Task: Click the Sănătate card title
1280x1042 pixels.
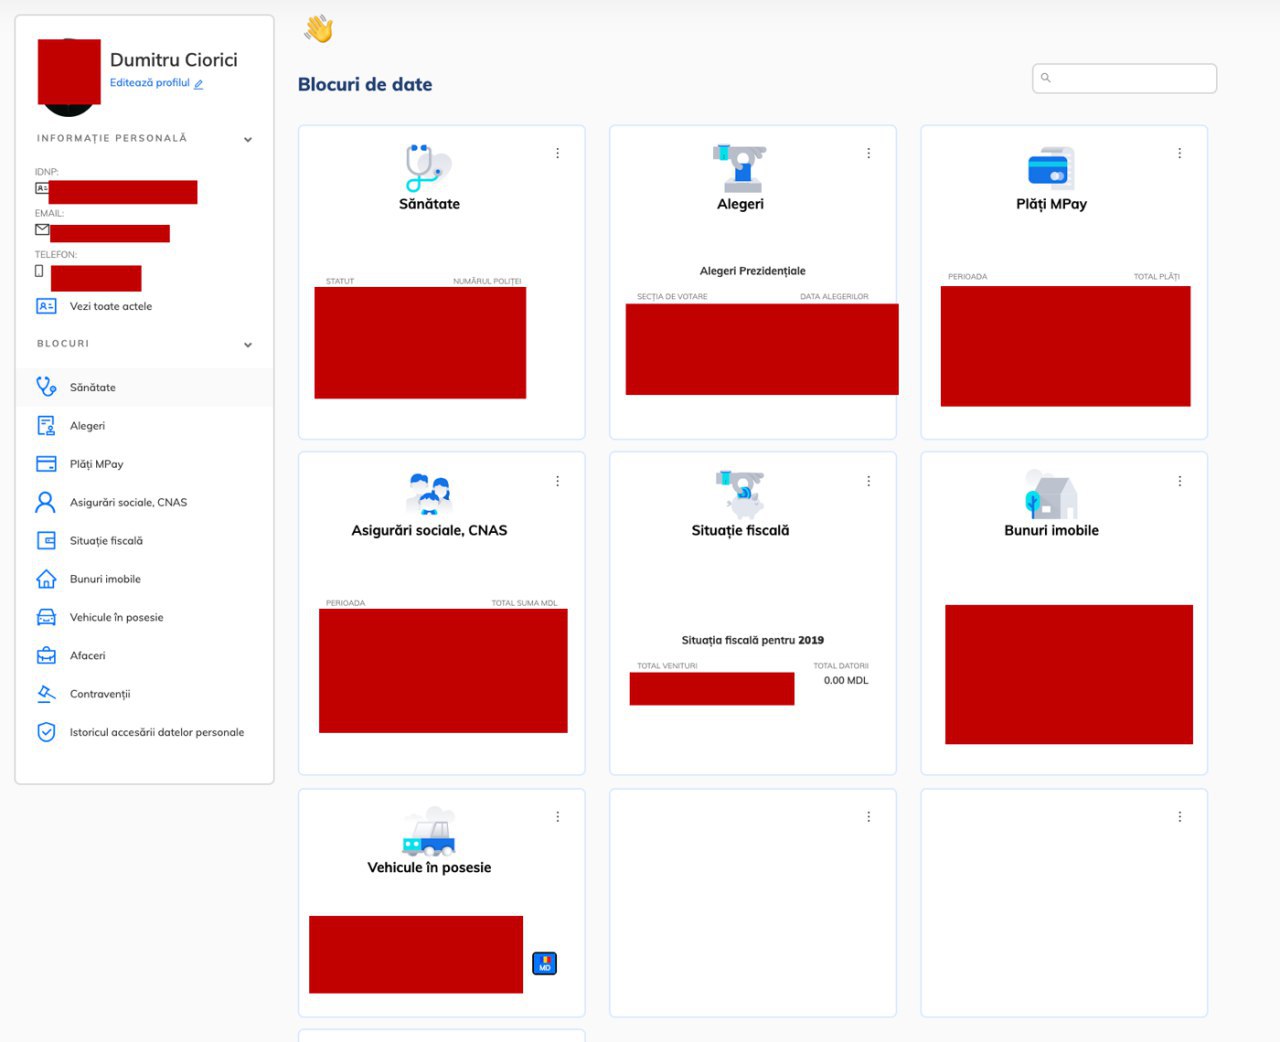Action: [x=429, y=204]
